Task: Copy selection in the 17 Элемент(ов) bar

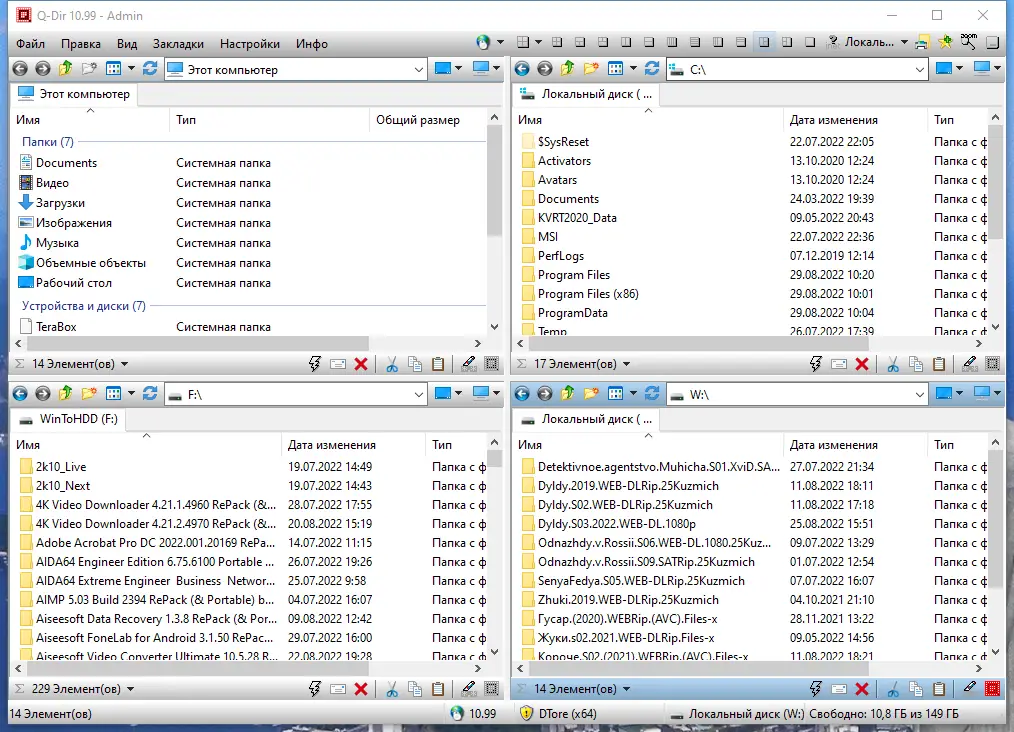Action: [916, 364]
